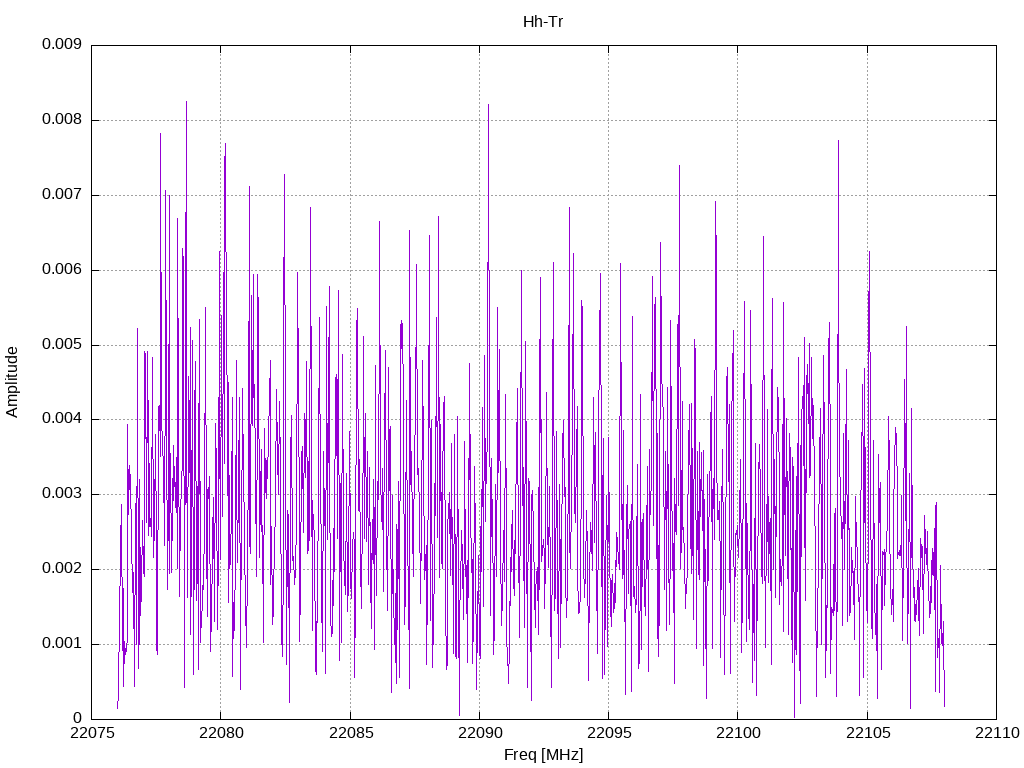This screenshot has height=768, width=1024.
Task: Click the 0.003 y-axis tick label
Action: pyautogui.click(x=62, y=494)
